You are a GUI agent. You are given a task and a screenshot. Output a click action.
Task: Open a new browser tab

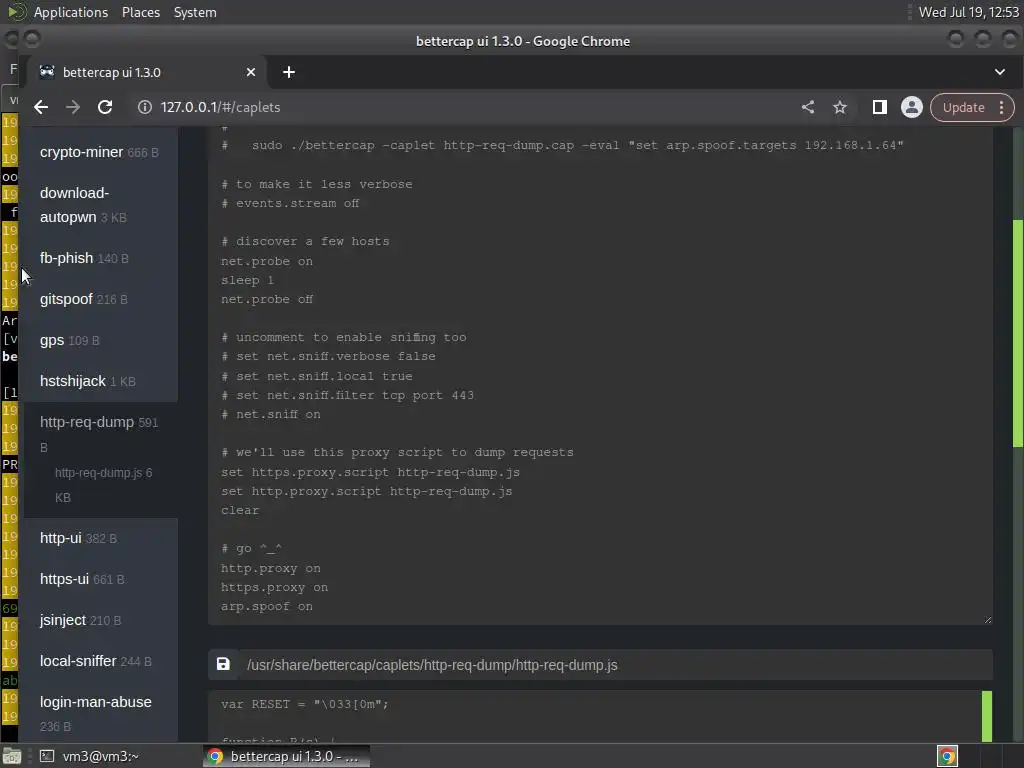(x=289, y=72)
